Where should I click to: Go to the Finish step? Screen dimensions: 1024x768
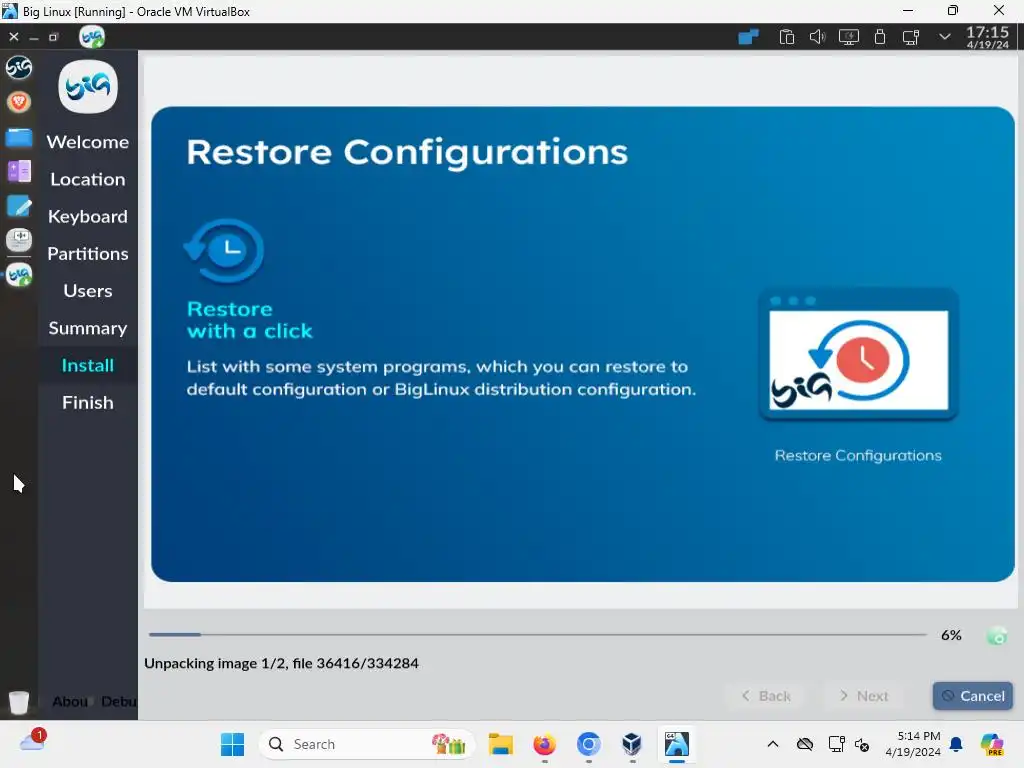click(x=88, y=402)
